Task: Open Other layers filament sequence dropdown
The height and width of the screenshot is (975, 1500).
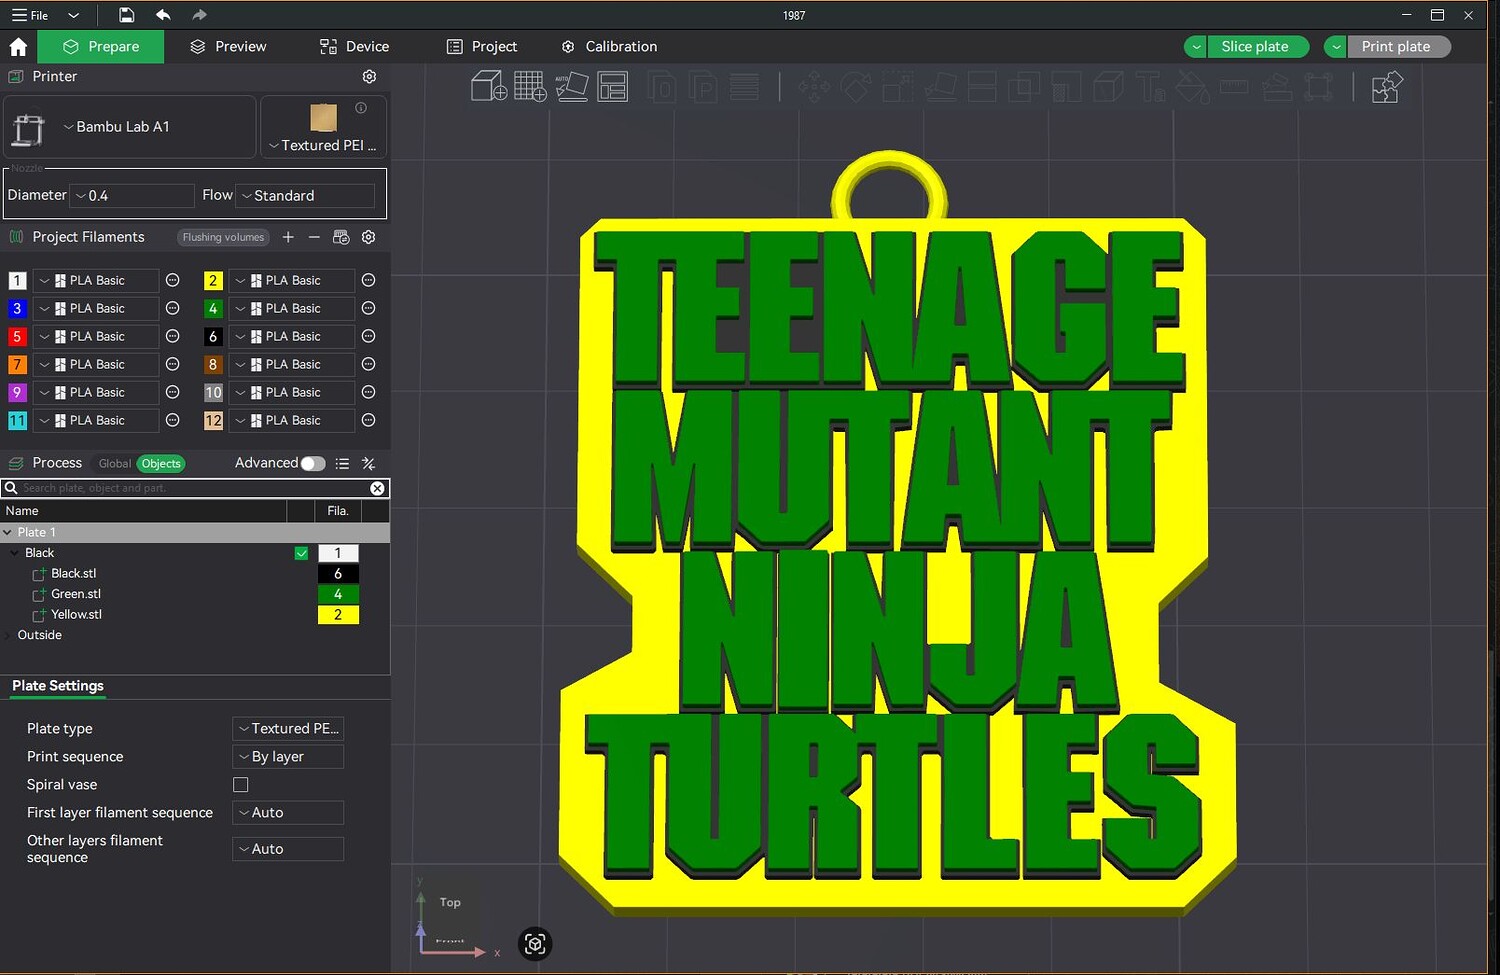Action: [x=288, y=849]
